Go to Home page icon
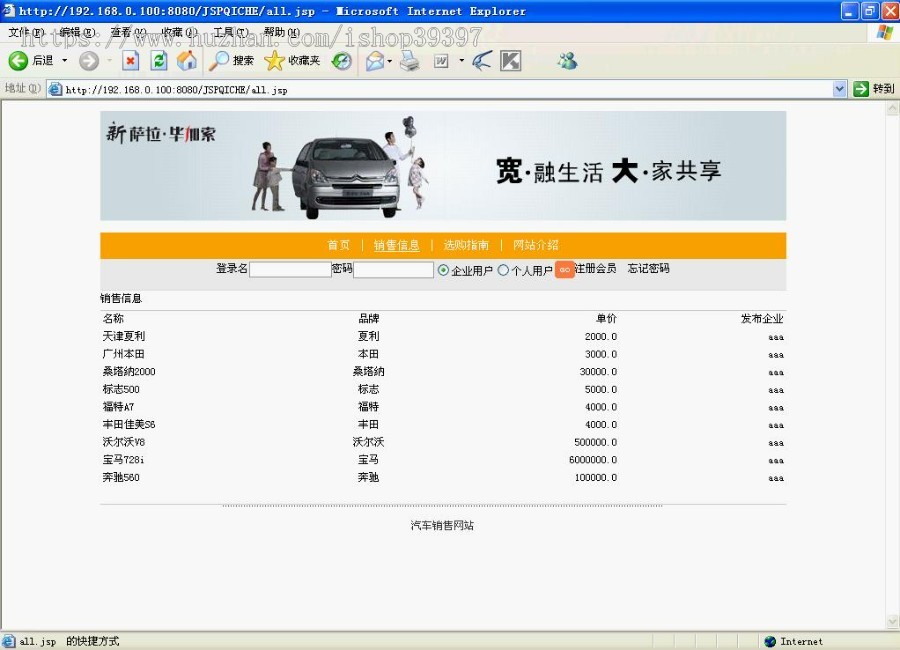 (x=187, y=60)
